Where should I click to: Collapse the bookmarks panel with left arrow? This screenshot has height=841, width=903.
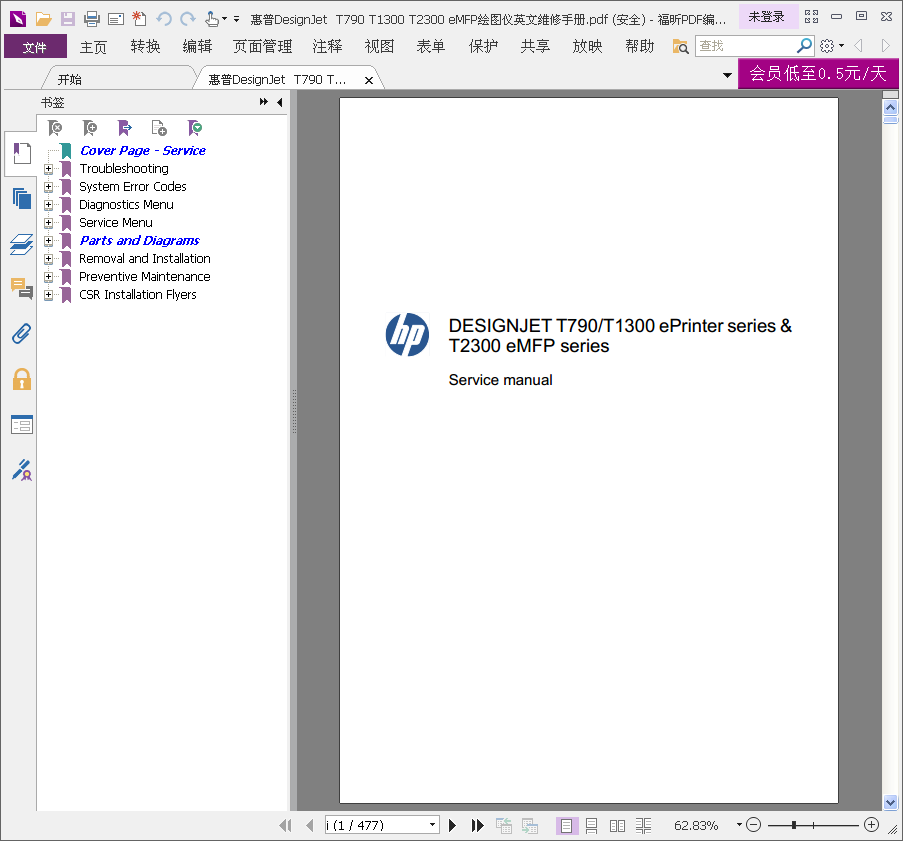click(280, 102)
